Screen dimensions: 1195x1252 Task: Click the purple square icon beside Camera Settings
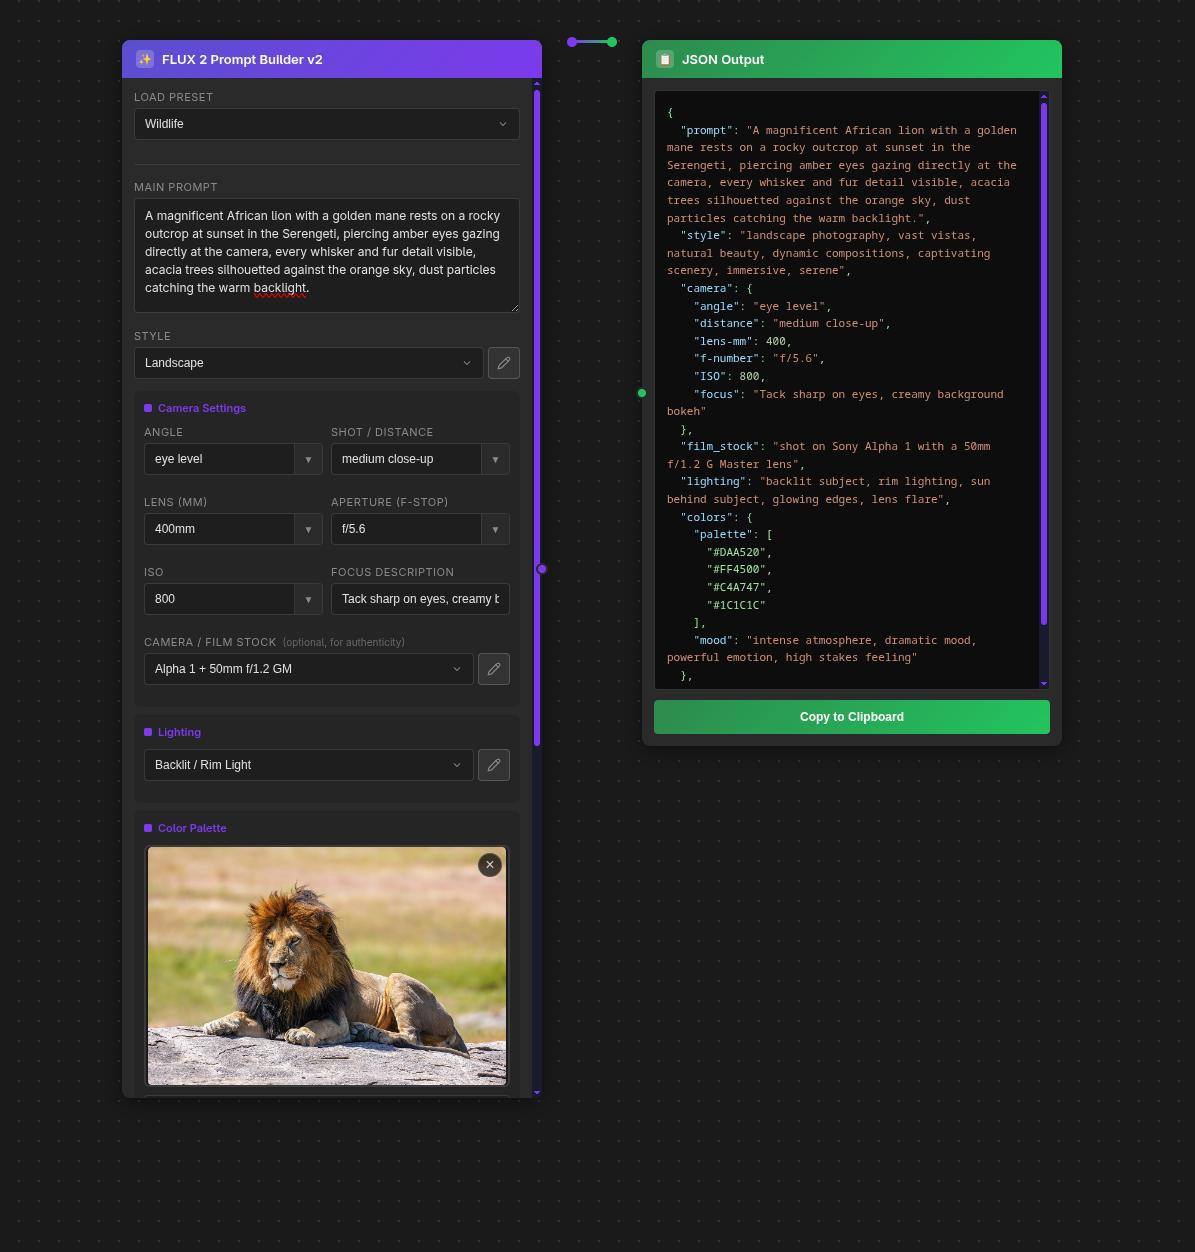click(x=148, y=408)
